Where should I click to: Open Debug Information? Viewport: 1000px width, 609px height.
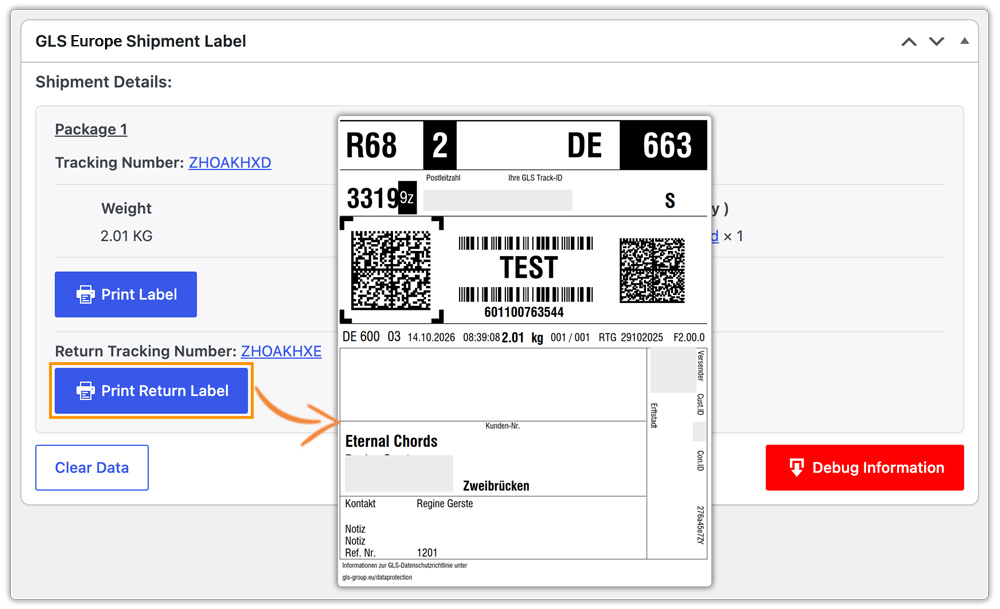coord(865,467)
